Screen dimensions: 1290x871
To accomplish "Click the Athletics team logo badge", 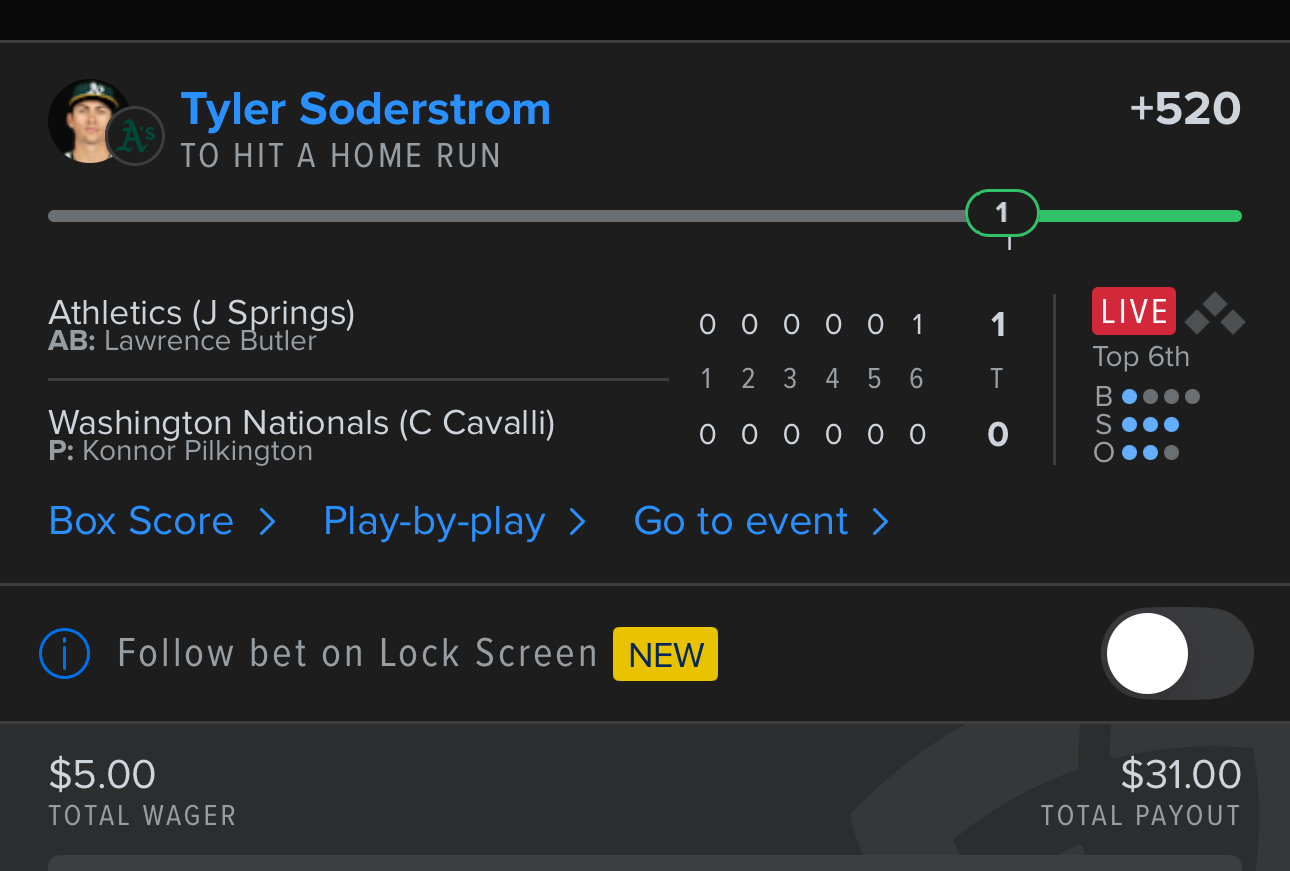I will (135, 136).
